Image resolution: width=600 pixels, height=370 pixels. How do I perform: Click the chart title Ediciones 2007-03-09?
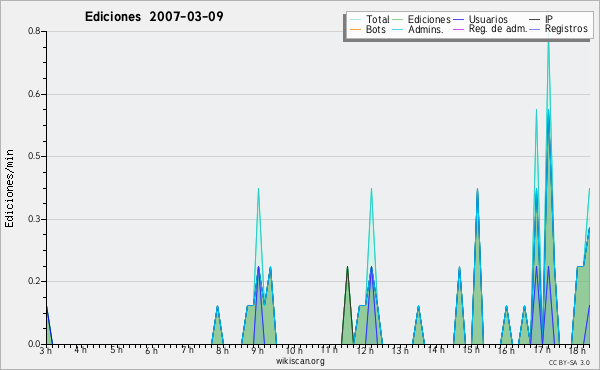click(x=154, y=17)
